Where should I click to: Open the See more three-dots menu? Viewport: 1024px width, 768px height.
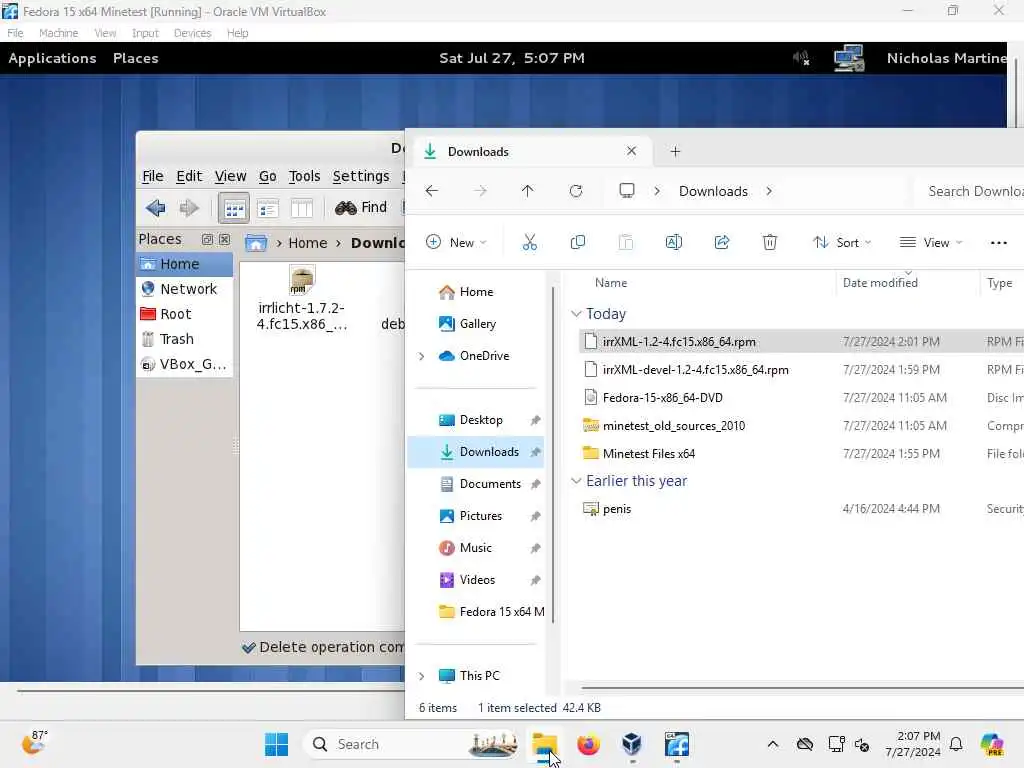click(999, 242)
